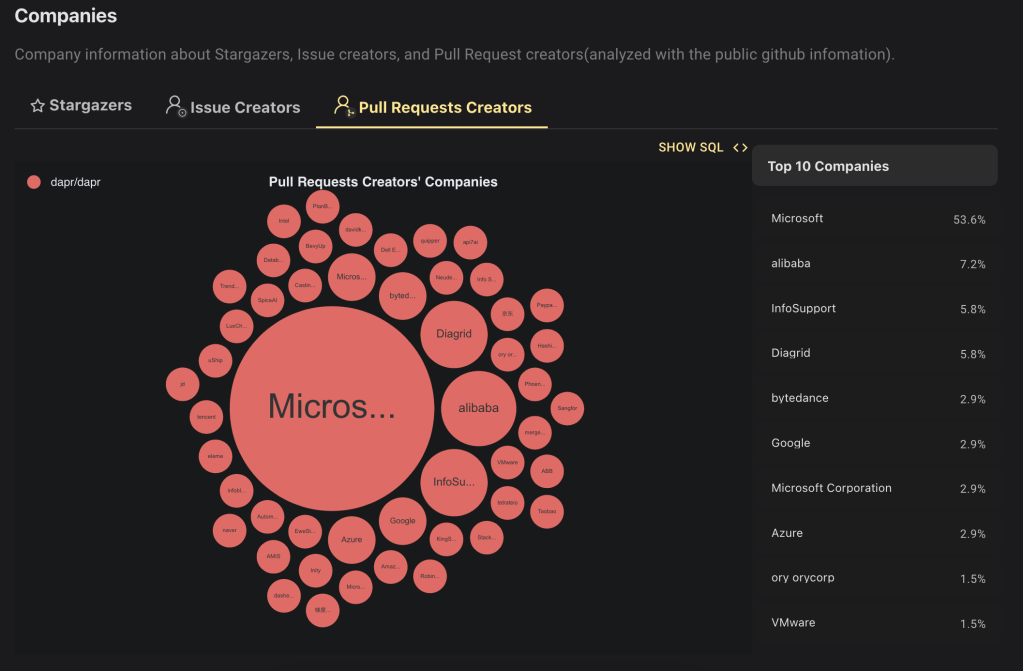The image size is (1023, 671).
Task: Switch to the Stargazers tab
Action: tap(81, 106)
